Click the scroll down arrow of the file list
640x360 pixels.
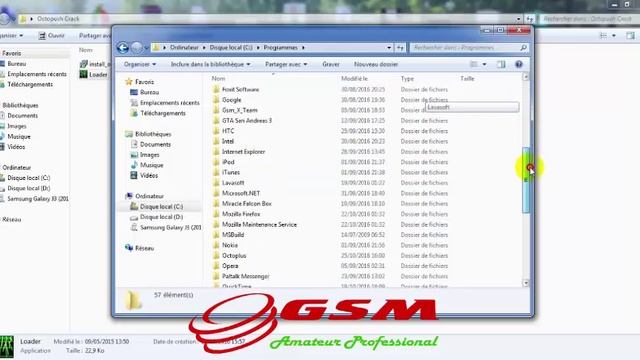coord(526,283)
